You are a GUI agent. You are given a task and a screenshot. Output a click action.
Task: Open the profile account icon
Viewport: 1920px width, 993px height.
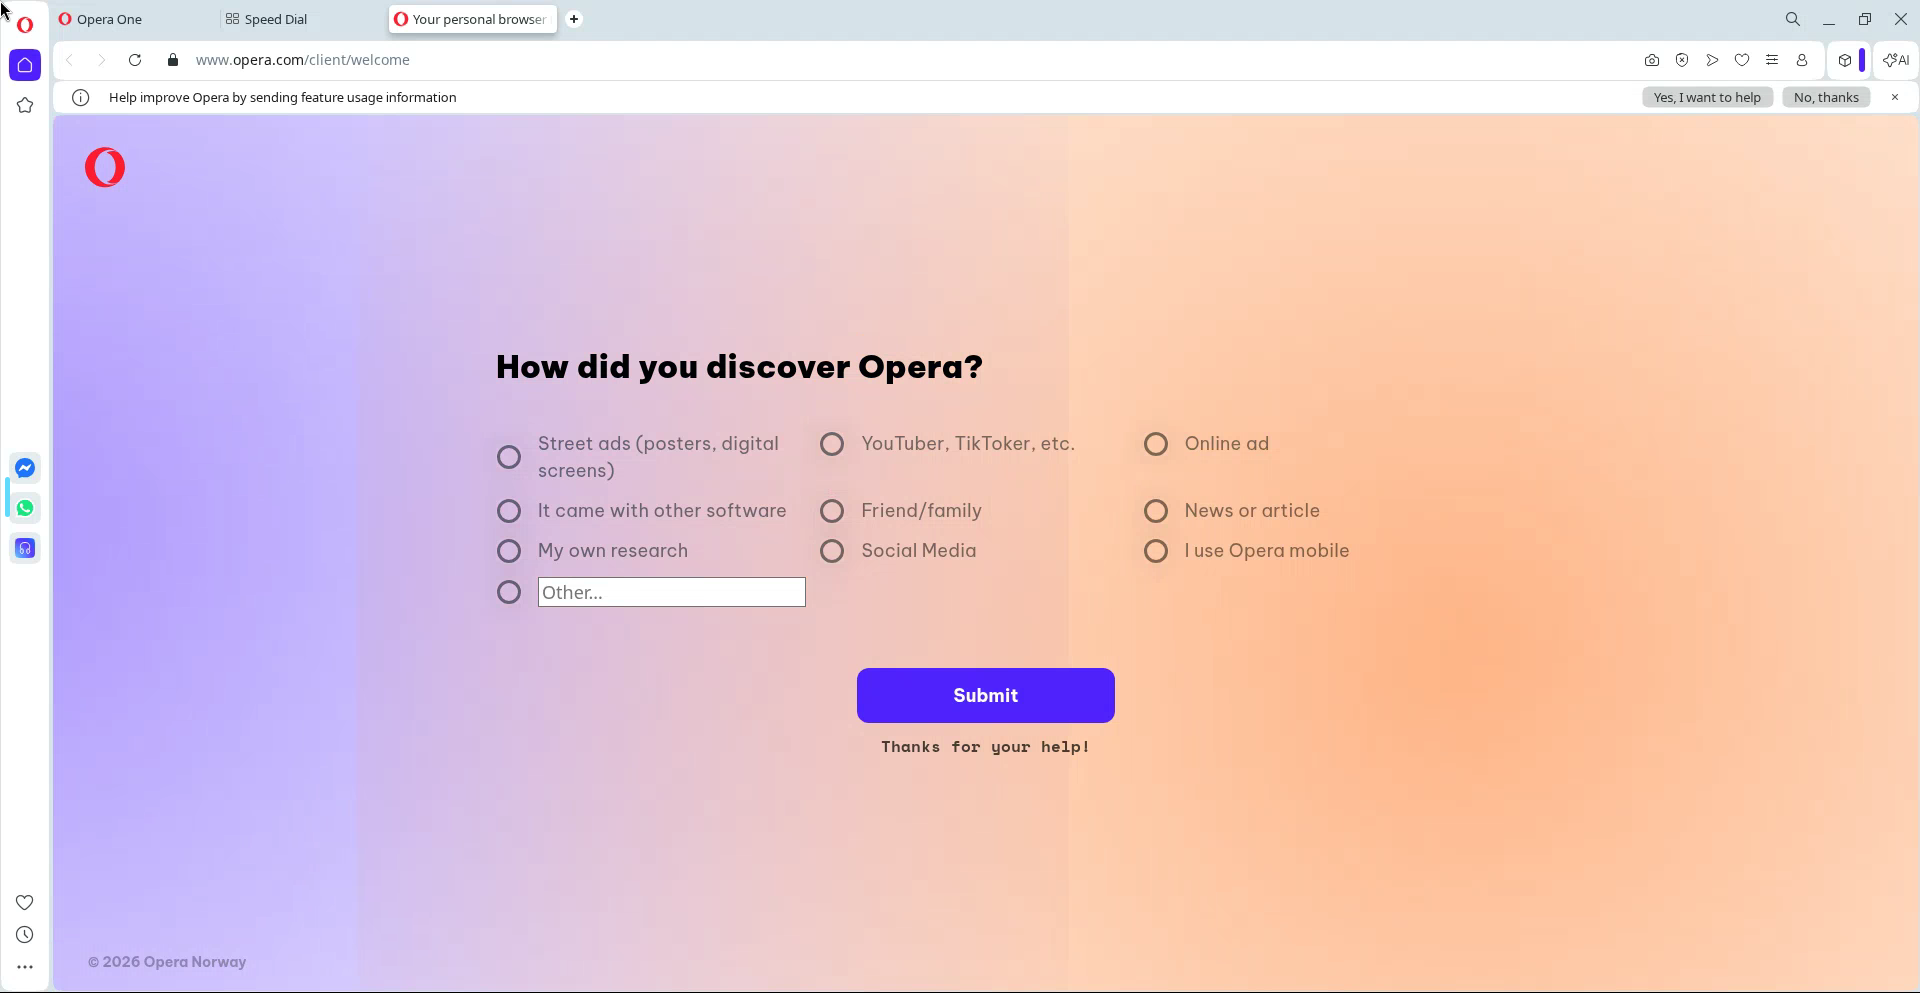[x=1802, y=60]
